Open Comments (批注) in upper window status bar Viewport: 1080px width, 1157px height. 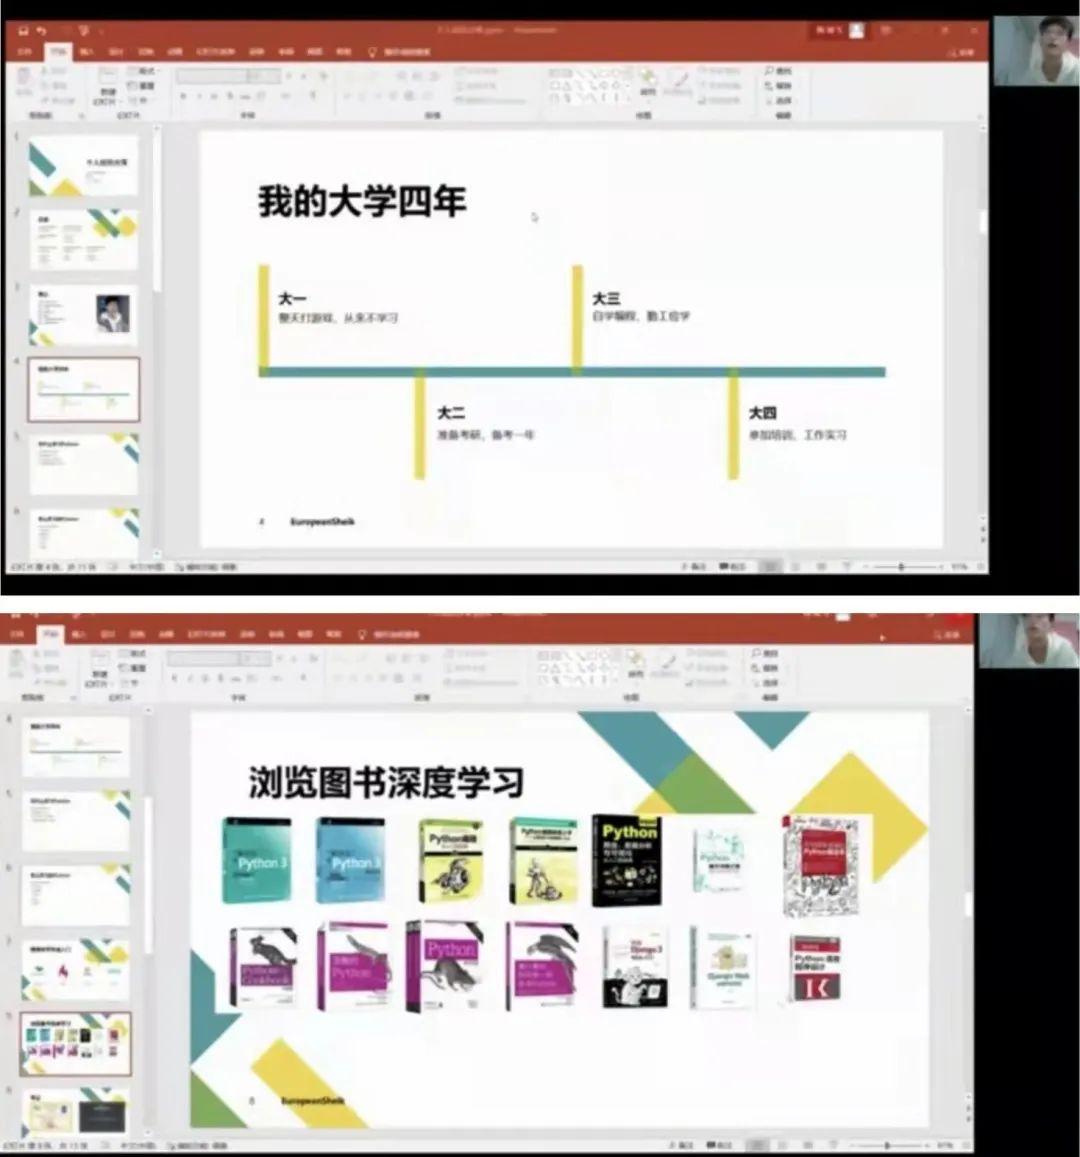tap(730, 567)
